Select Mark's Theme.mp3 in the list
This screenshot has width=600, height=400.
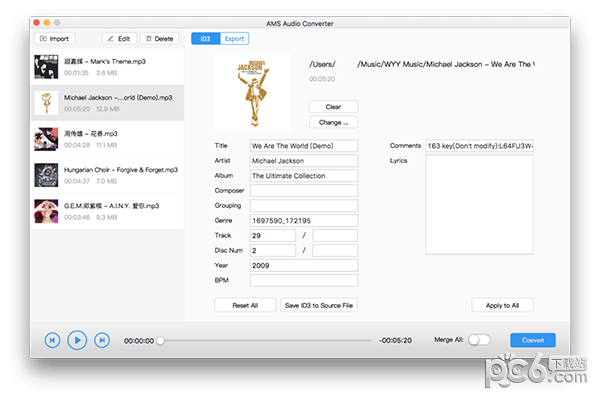[107, 67]
